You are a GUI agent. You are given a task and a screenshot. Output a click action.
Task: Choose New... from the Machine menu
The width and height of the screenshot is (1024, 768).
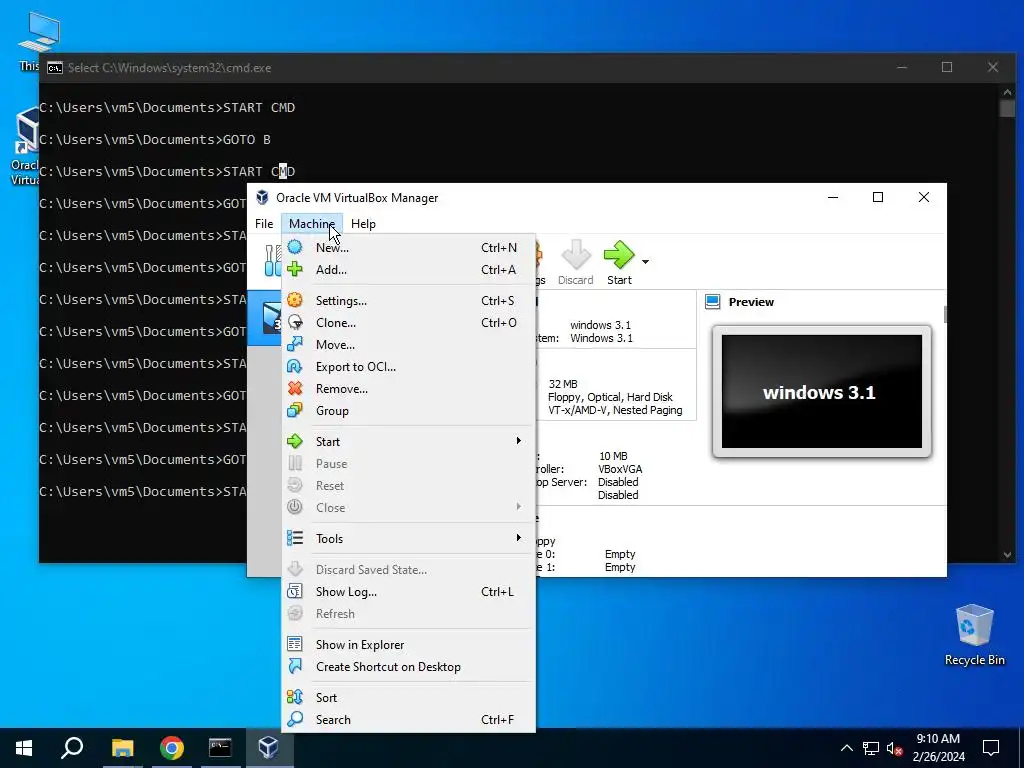pos(409,248)
